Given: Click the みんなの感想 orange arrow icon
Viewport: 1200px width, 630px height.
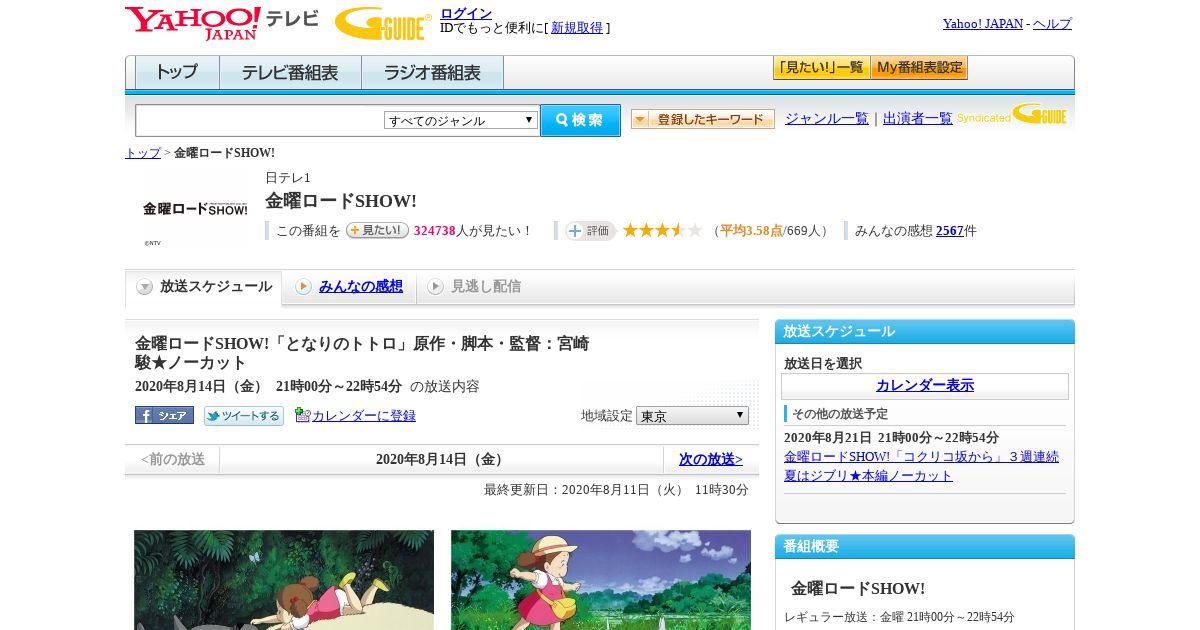Looking at the screenshot, I should 303,287.
